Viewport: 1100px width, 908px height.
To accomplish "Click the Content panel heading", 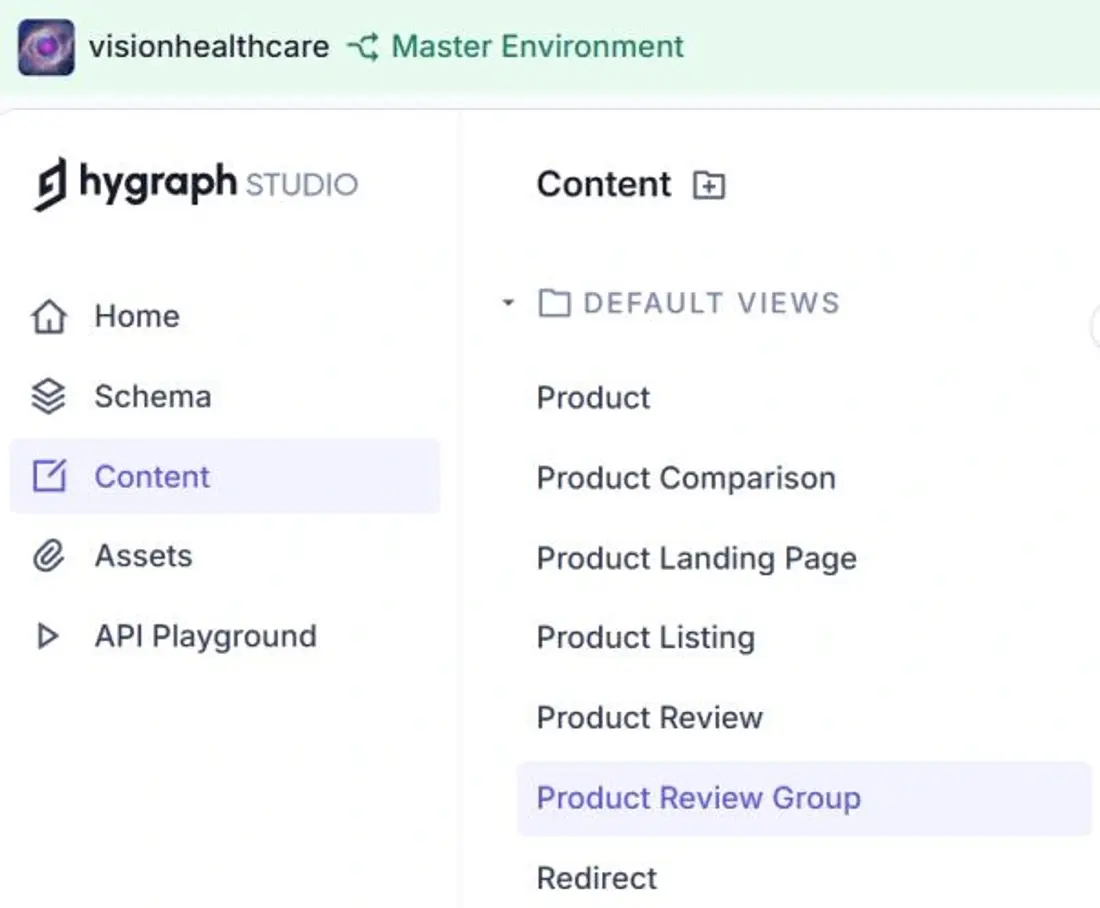I will point(604,185).
